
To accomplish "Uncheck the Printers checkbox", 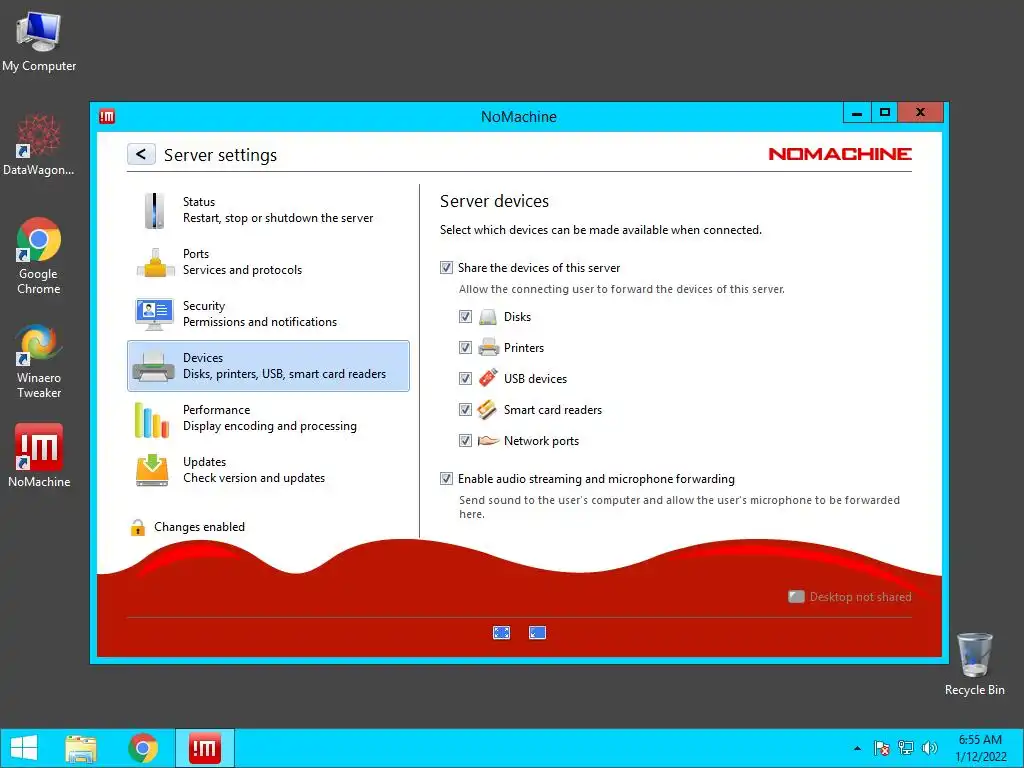I will pyautogui.click(x=465, y=347).
